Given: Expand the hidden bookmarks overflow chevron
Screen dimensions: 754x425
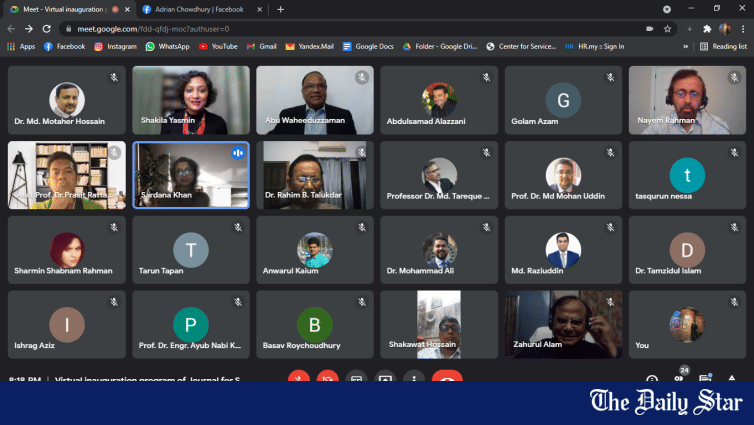Looking at the screenshot, I should click(685, 46).
